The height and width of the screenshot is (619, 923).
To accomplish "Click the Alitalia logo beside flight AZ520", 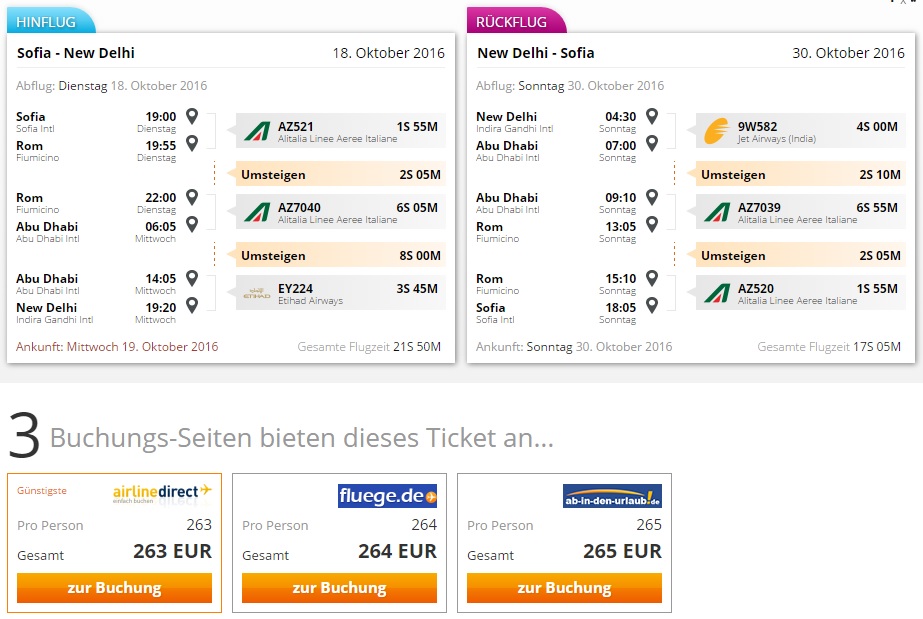I will [717, 293].
